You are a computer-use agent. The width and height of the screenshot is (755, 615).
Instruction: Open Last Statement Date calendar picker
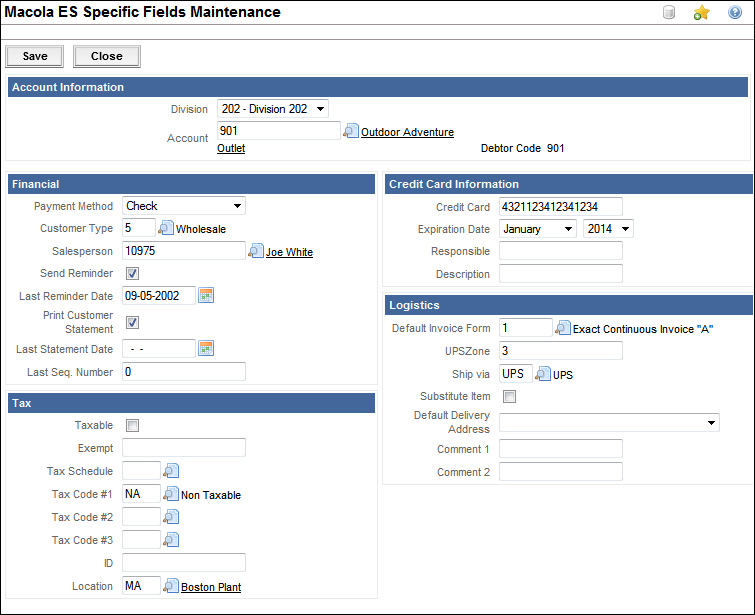coord(207,348)
